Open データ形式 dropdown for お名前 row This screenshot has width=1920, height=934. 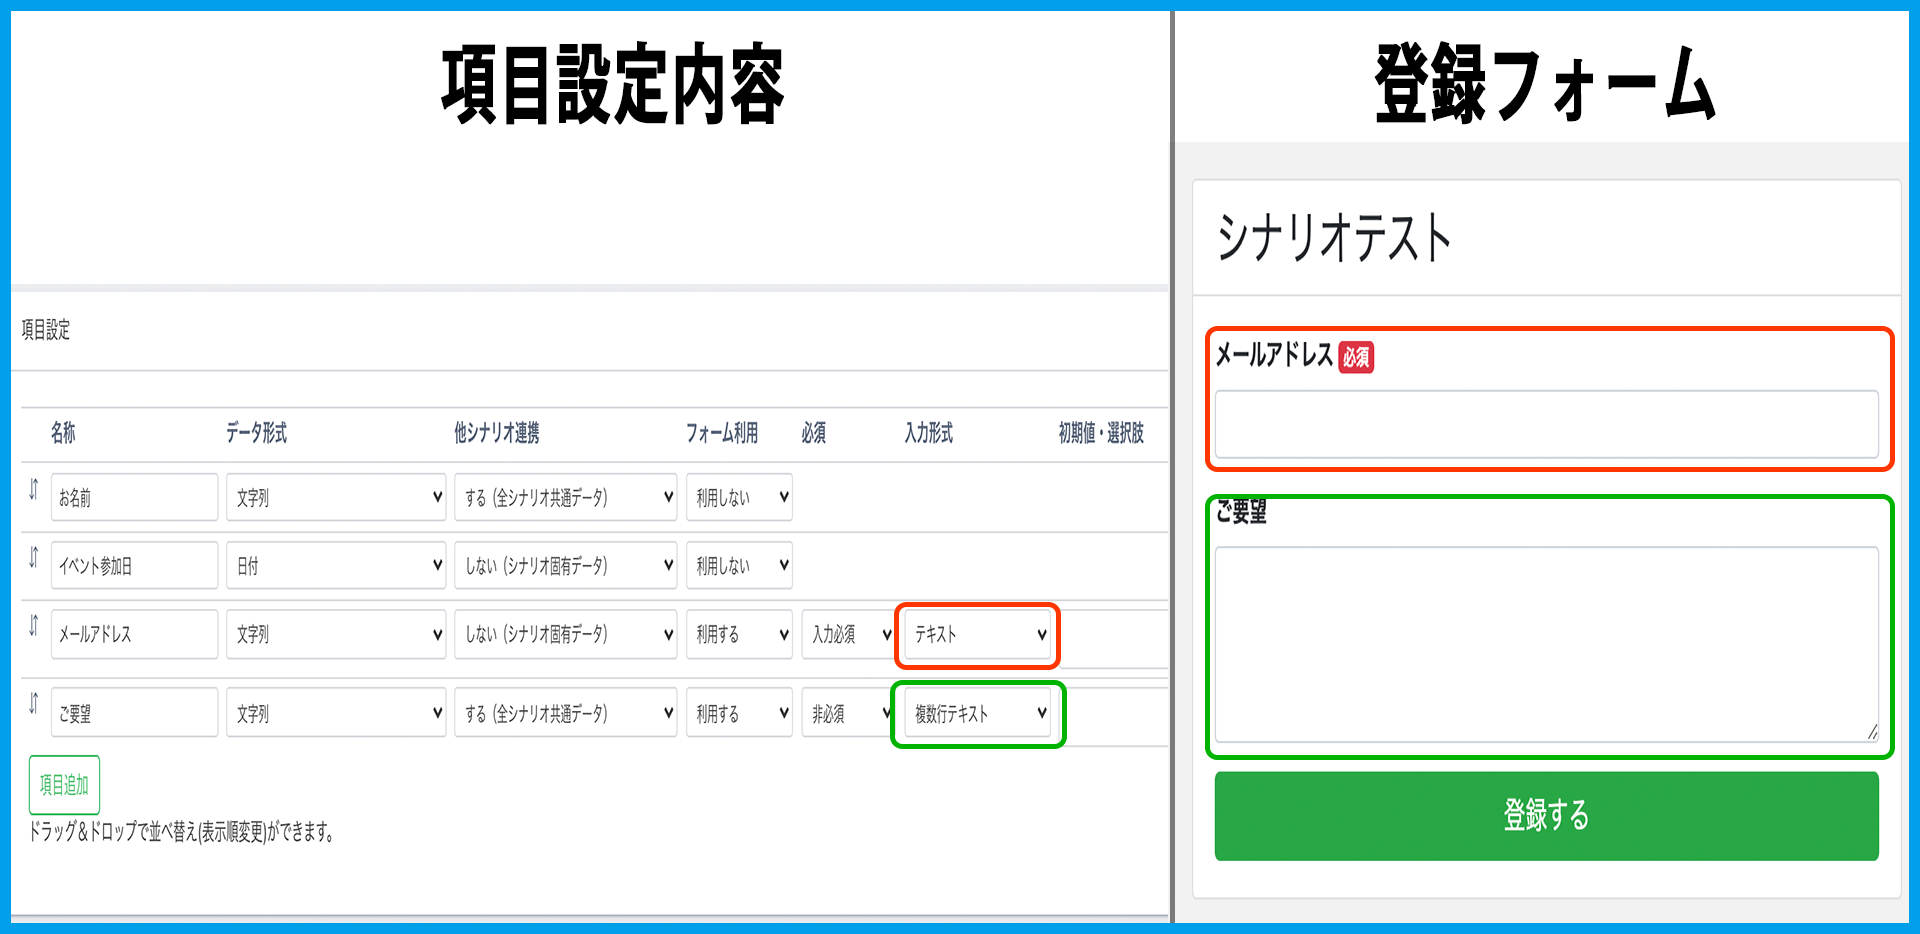pyautogui.click(x=336, y=497)
